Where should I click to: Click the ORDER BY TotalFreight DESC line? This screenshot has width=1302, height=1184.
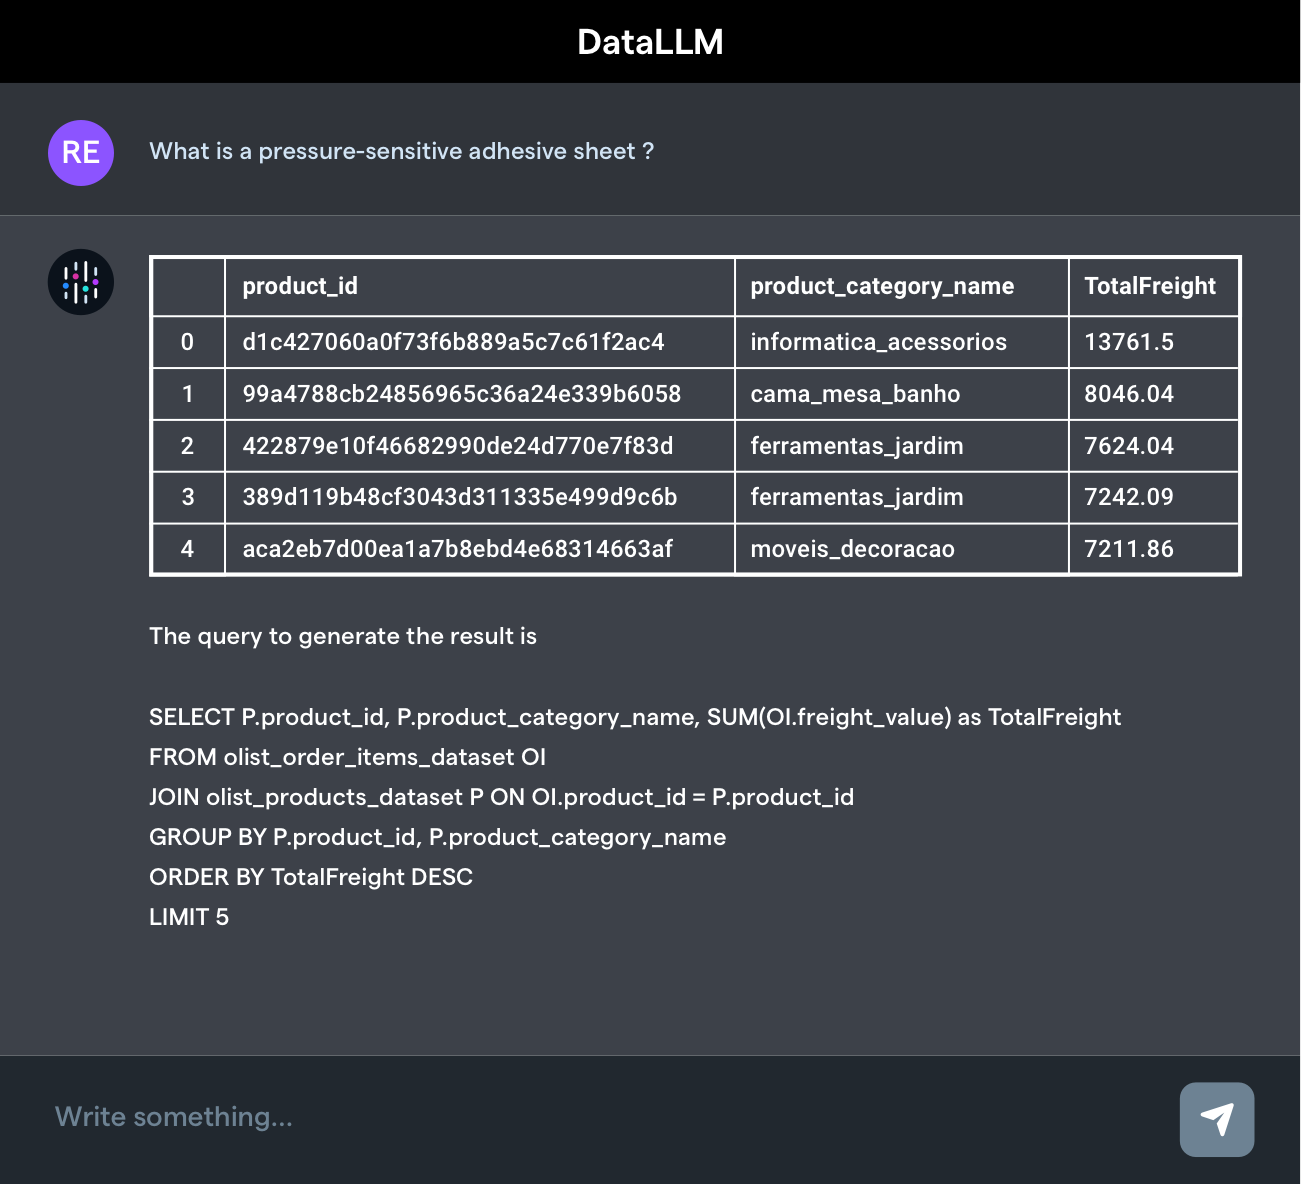pos(310,877)
